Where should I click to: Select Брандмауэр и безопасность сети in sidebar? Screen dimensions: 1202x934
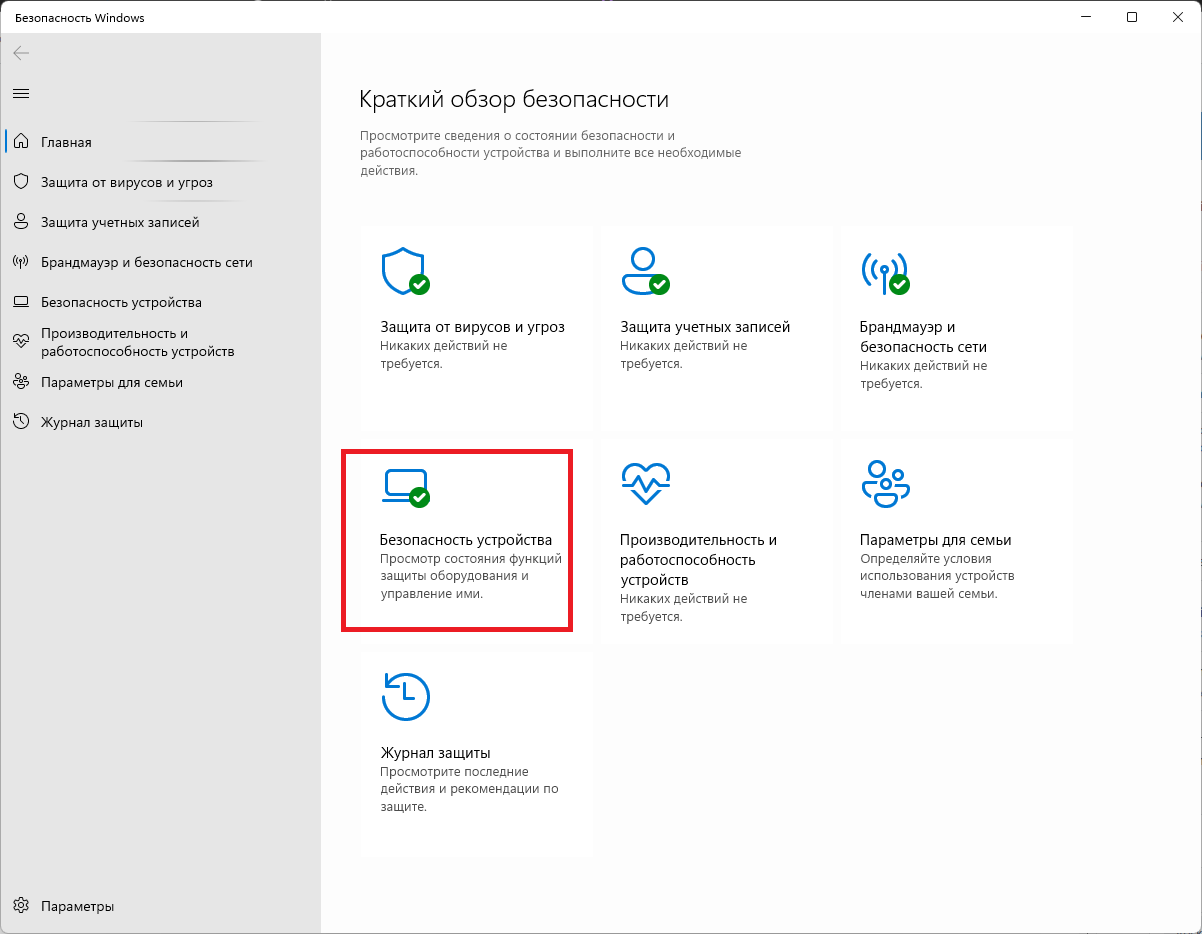point(145,262)
